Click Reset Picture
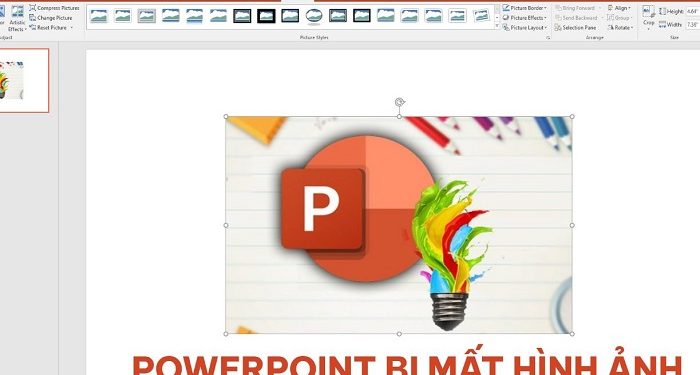Image resolution: width=700 pixels, height=375 pixels. tap(48, 28)
